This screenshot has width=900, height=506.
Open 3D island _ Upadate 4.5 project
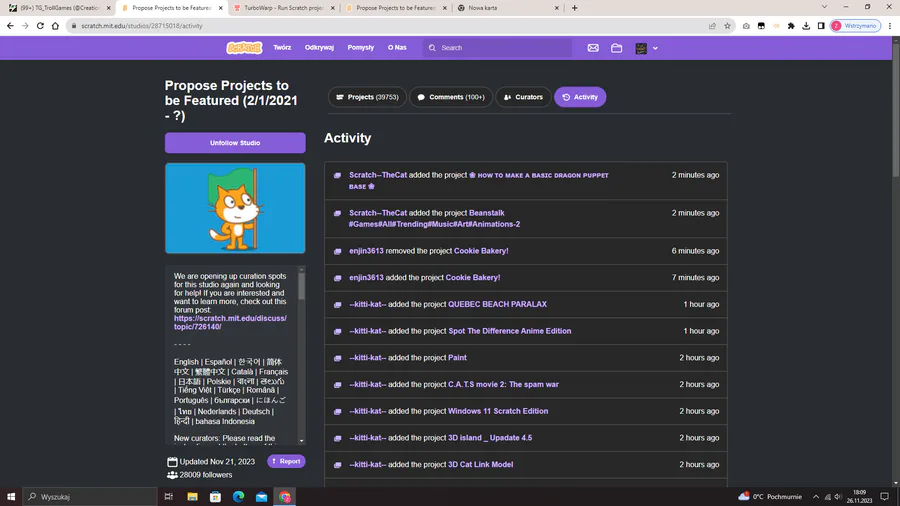click(490, 438)
